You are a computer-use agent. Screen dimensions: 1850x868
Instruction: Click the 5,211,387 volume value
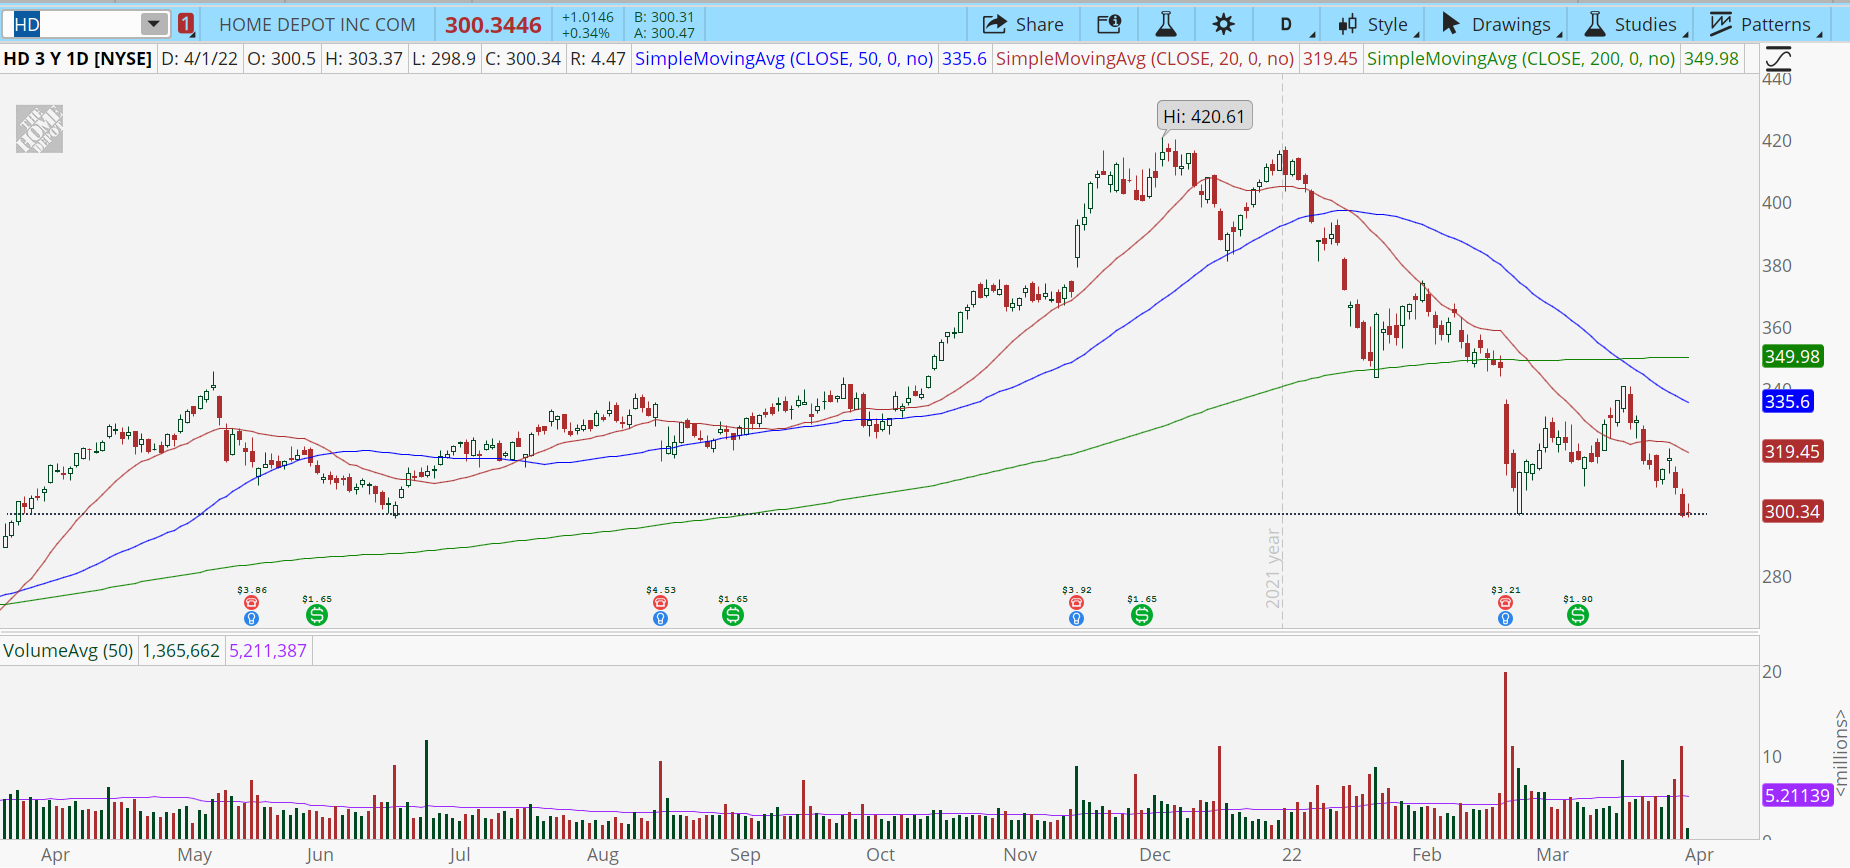pos(268,651)
